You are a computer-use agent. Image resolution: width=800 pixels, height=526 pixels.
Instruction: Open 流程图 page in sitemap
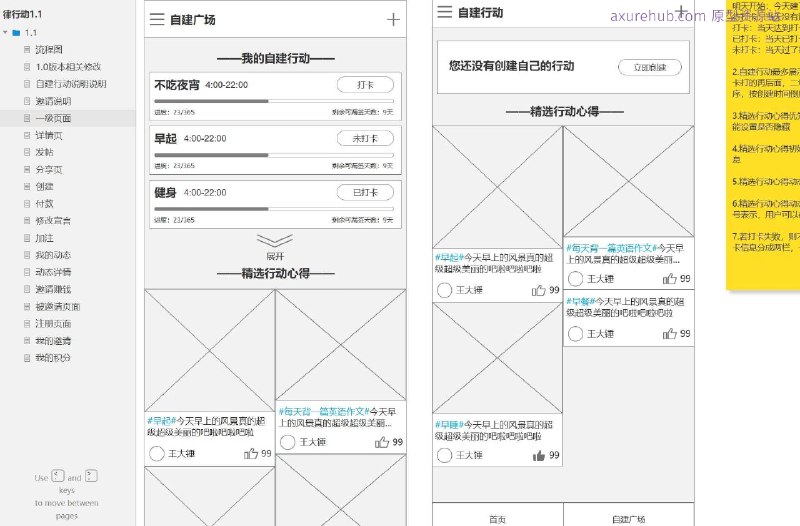point(49,49)
